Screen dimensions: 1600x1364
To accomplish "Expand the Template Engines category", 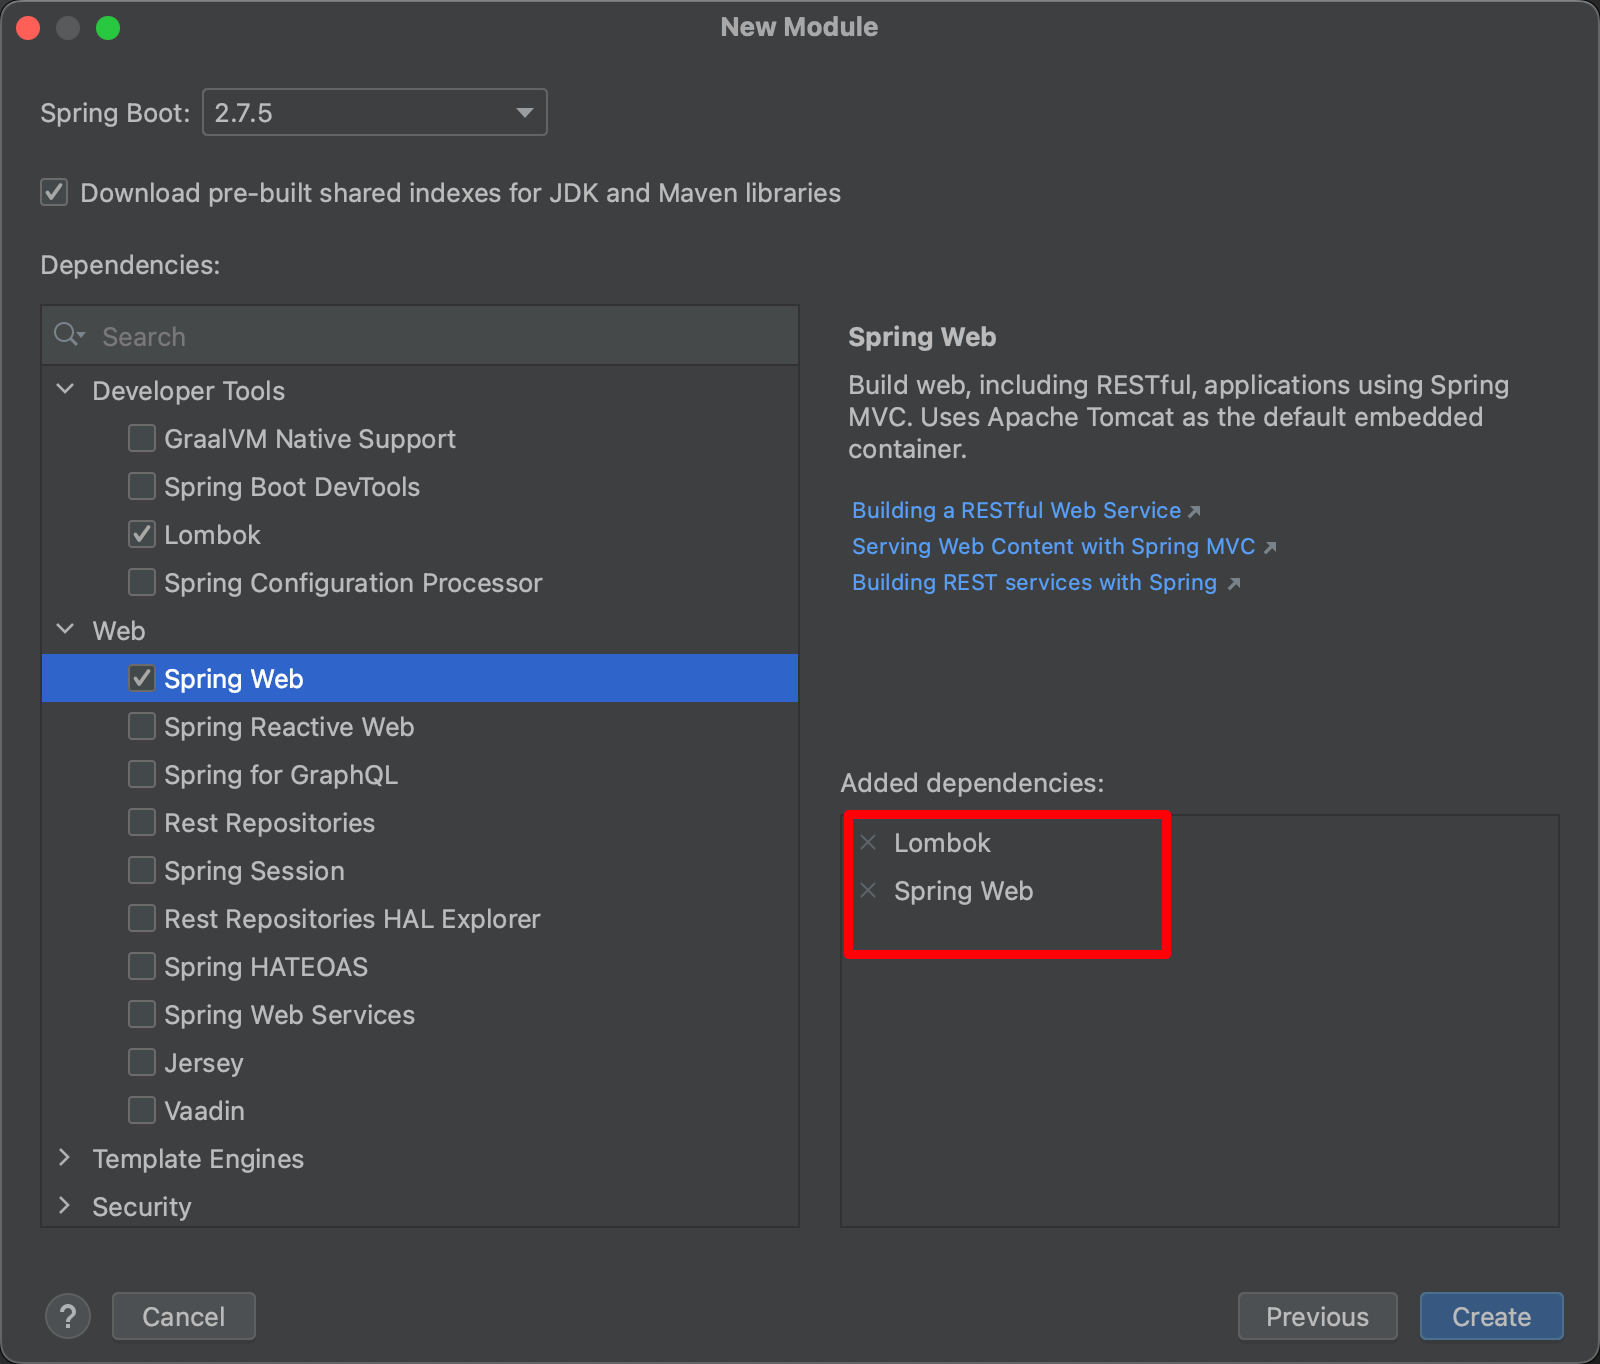I will (x=65, y=1158).
